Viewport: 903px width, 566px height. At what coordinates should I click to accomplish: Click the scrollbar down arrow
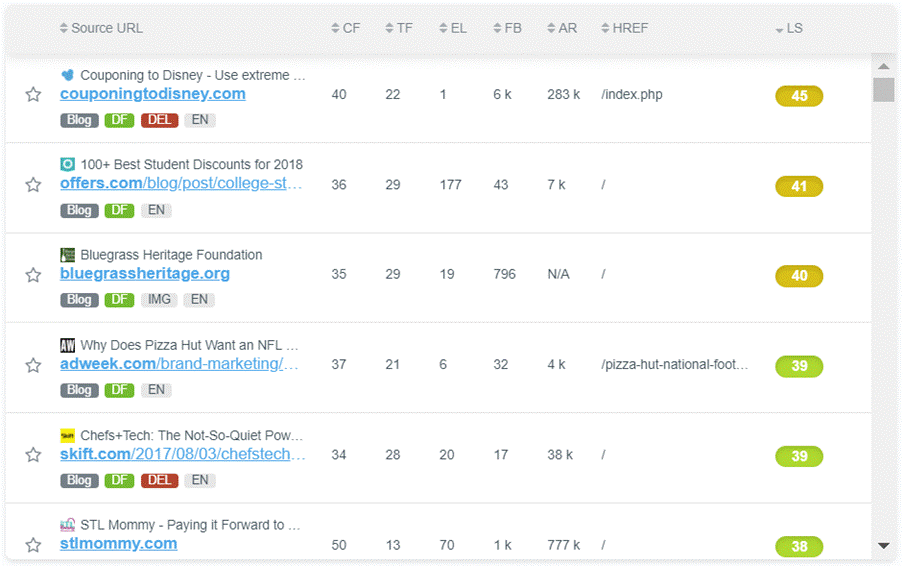pos(883,546)
